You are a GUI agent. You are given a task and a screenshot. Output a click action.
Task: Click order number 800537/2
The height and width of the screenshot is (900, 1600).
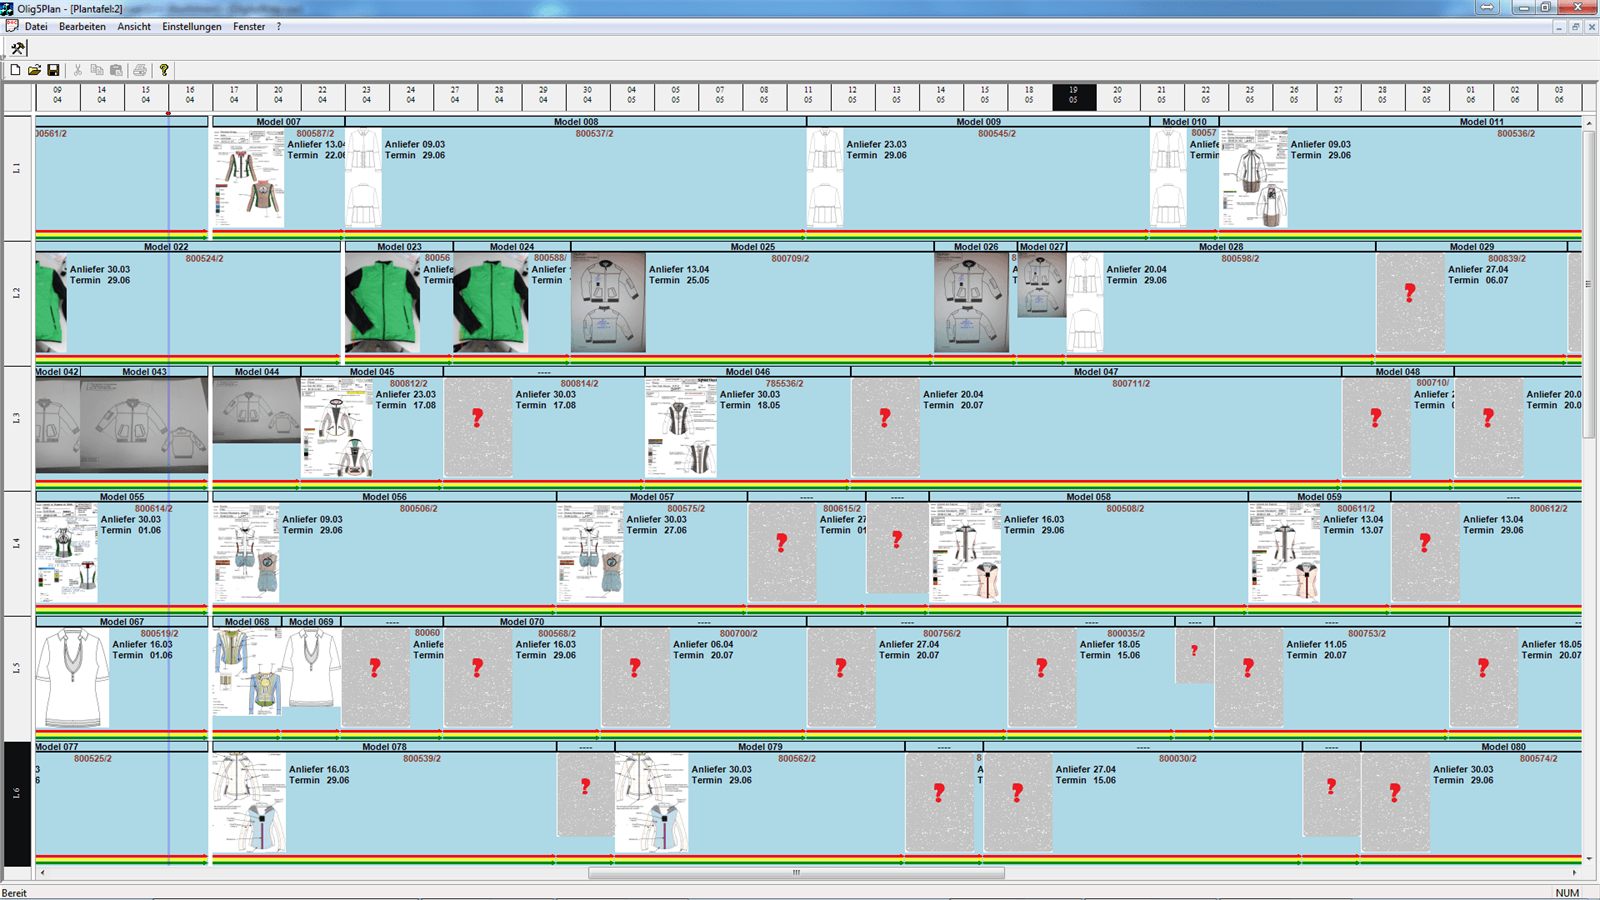click(x=594, y=134)
